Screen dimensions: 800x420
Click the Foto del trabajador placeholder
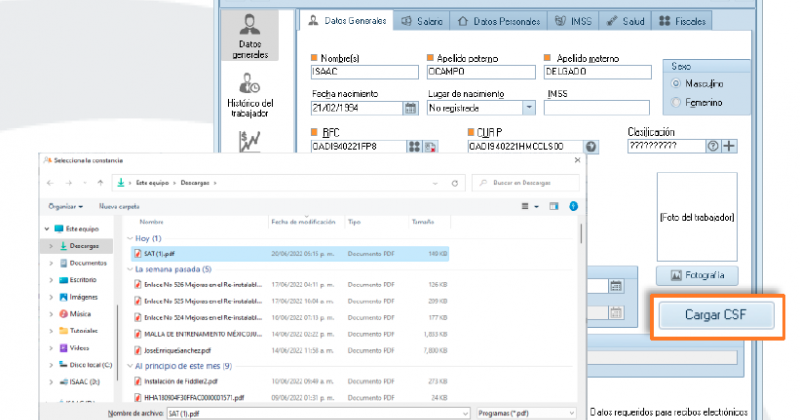click(x=697, y=217)
